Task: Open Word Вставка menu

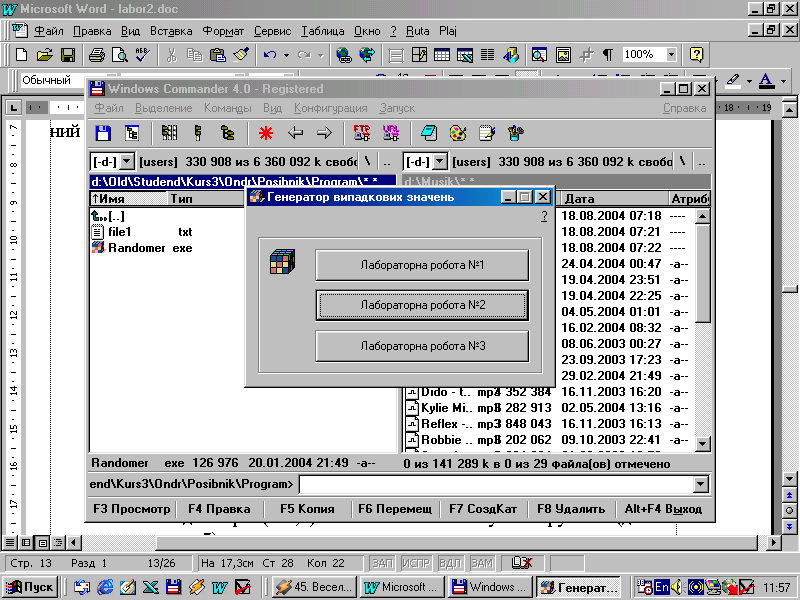Action: click(x=171, y=31)
